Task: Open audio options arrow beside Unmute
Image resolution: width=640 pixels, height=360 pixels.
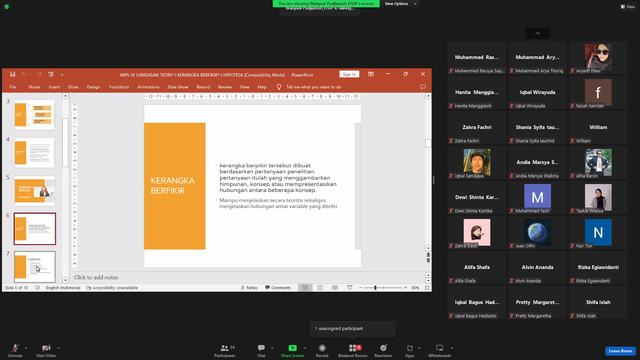Action: point(26,348)
